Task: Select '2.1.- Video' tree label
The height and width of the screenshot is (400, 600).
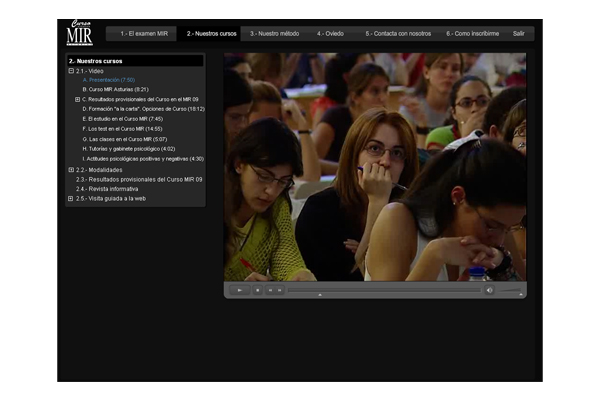Action: point(90,71)
